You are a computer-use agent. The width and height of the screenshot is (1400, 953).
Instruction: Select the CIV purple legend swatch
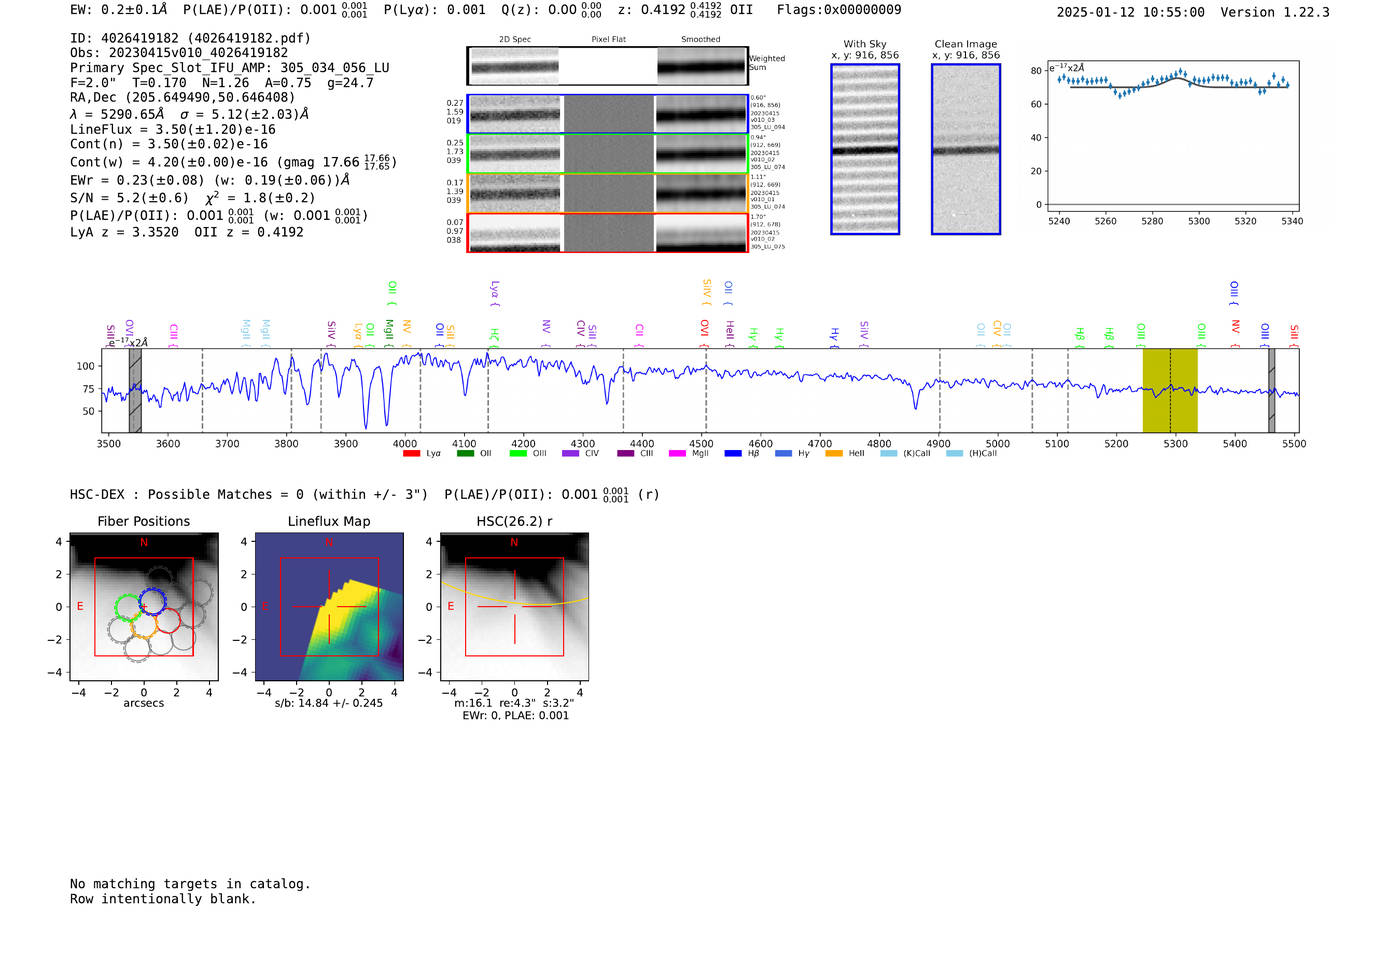[571, 454]
